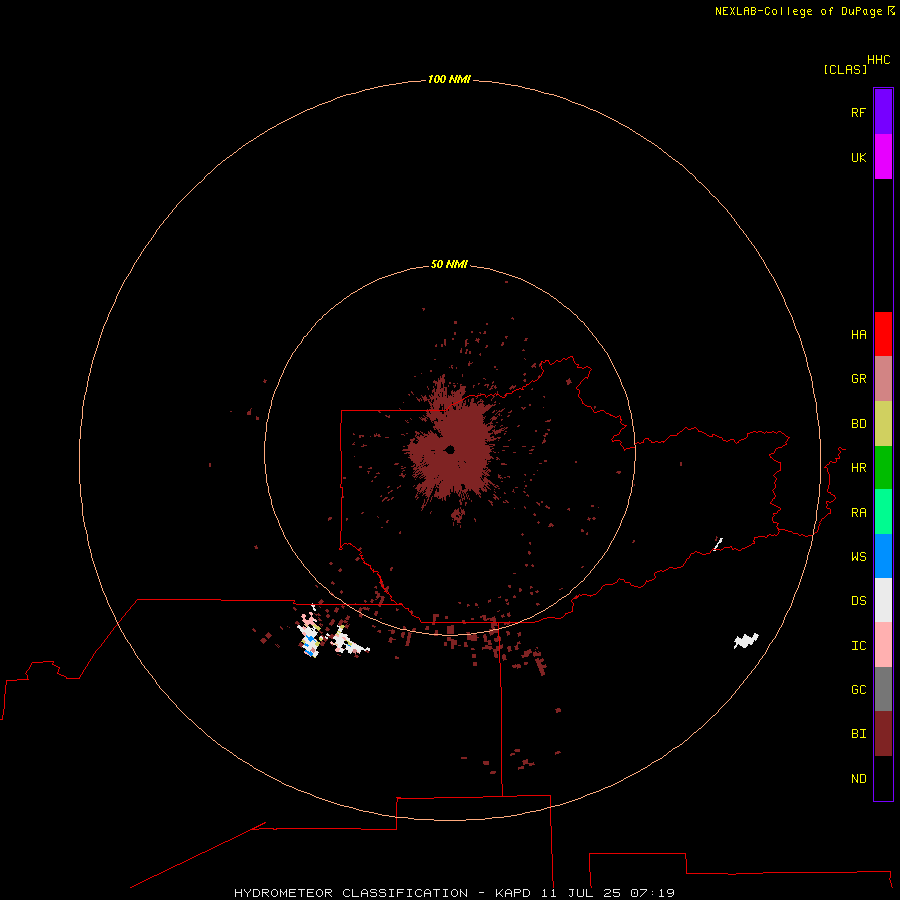Click the HYDROMETEOR CLASSIFICATION title text
Image resolution: width=900 pixels, height=900 pixels.
point(351,893)
